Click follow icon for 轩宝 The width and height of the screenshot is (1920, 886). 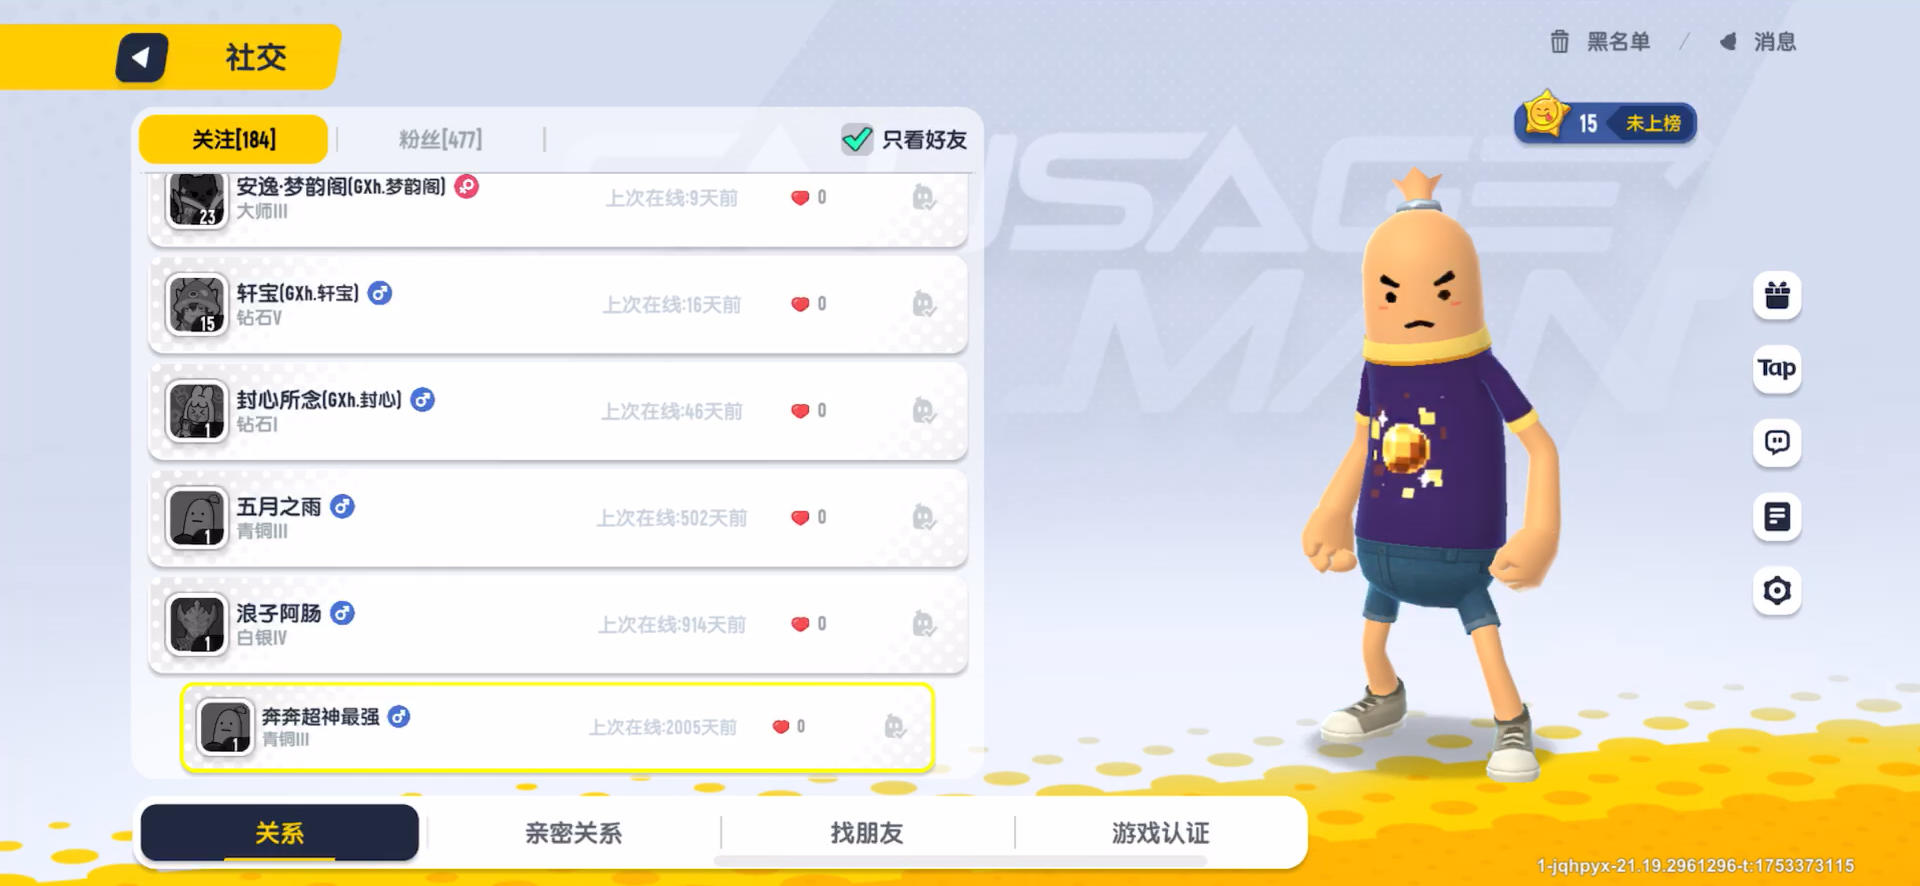tap(923, 304)
